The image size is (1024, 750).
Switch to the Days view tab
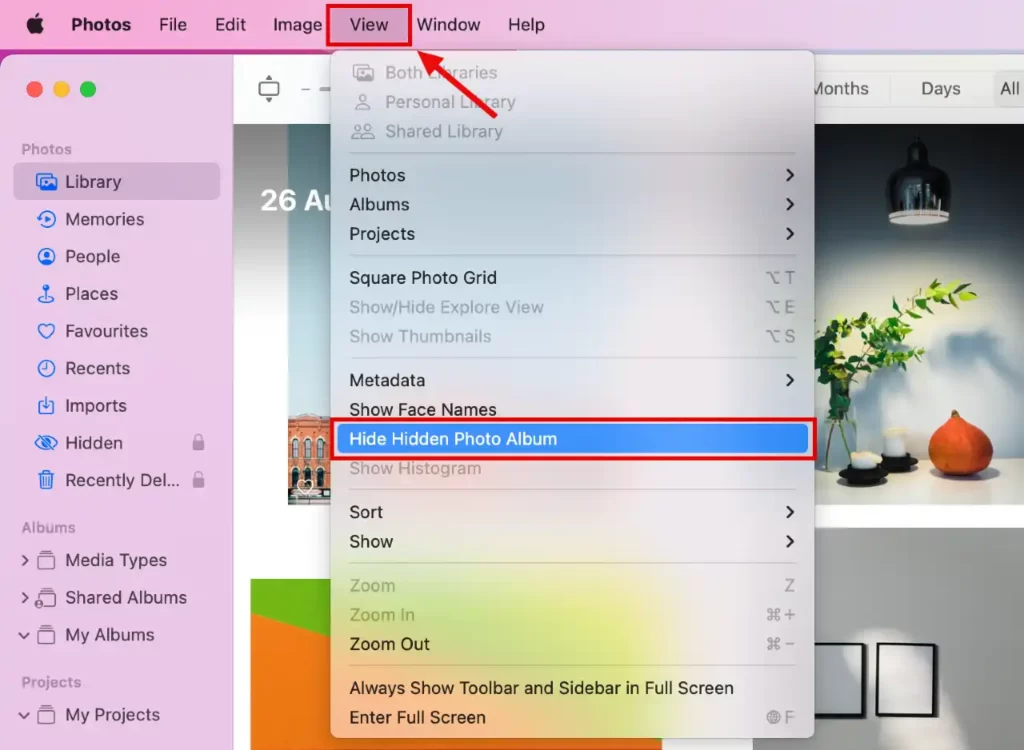pyautogui.click(x=940, y=88)
